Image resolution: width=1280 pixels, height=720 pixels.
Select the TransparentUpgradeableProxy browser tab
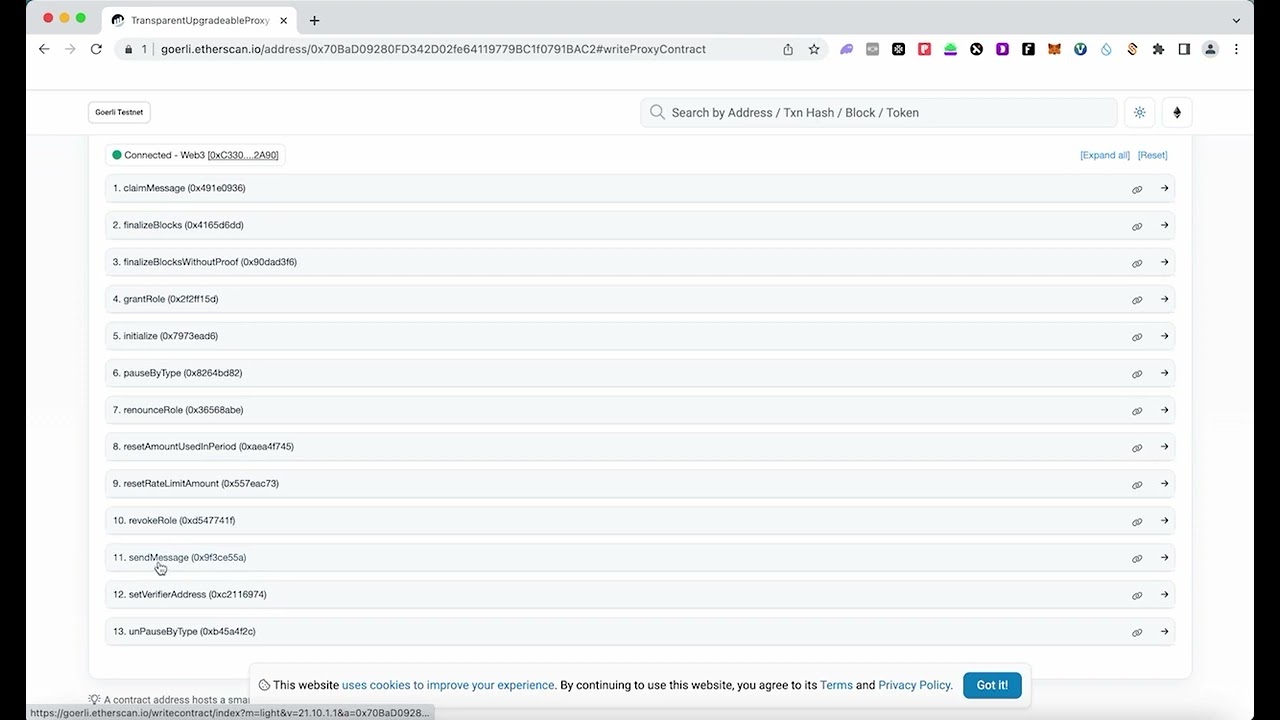[197, 20]
